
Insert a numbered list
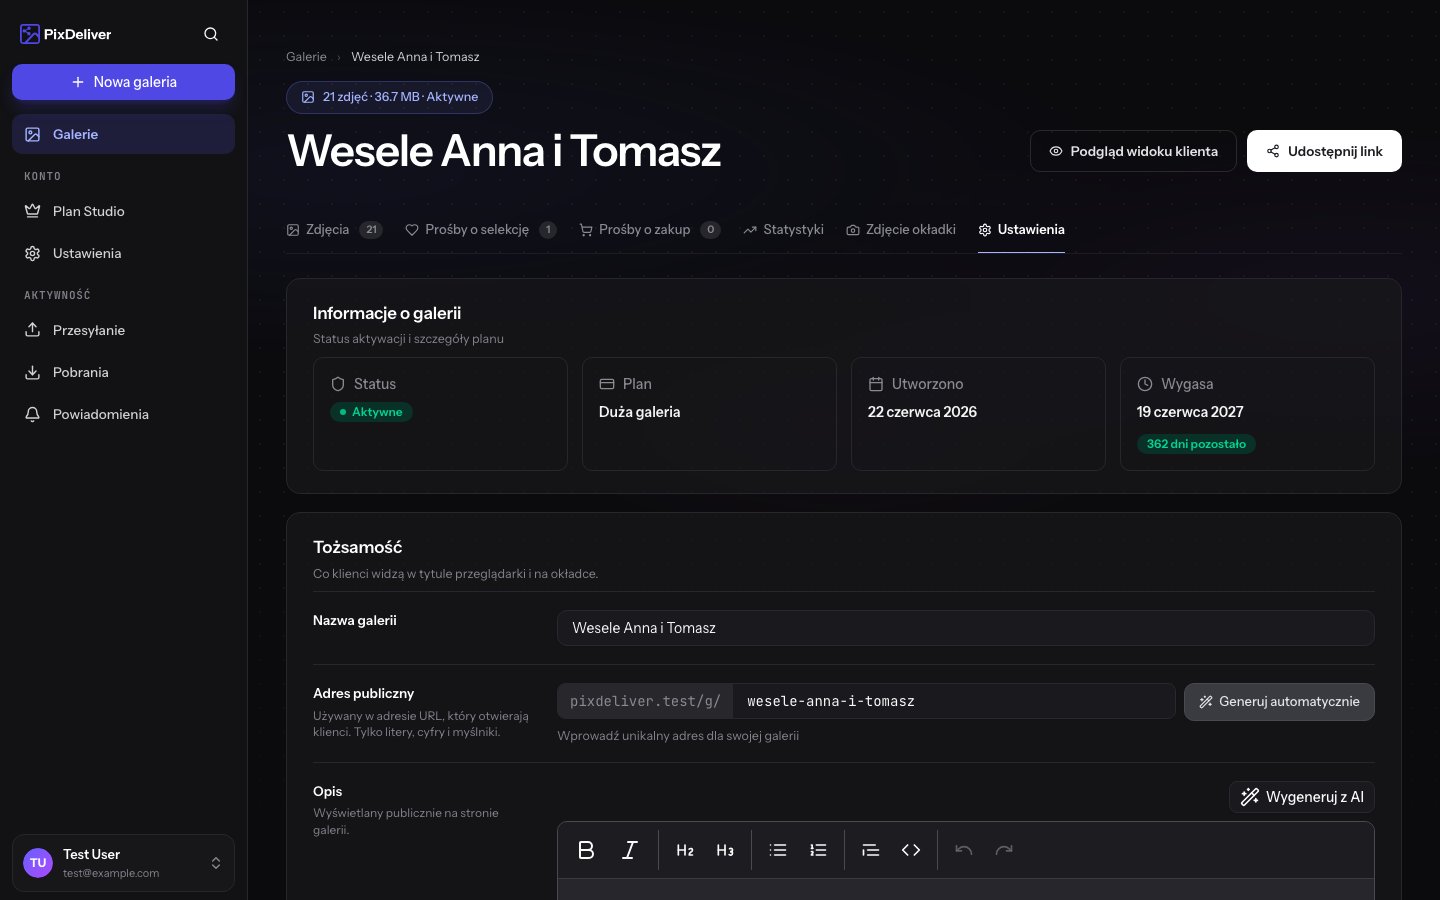[818, 850]
